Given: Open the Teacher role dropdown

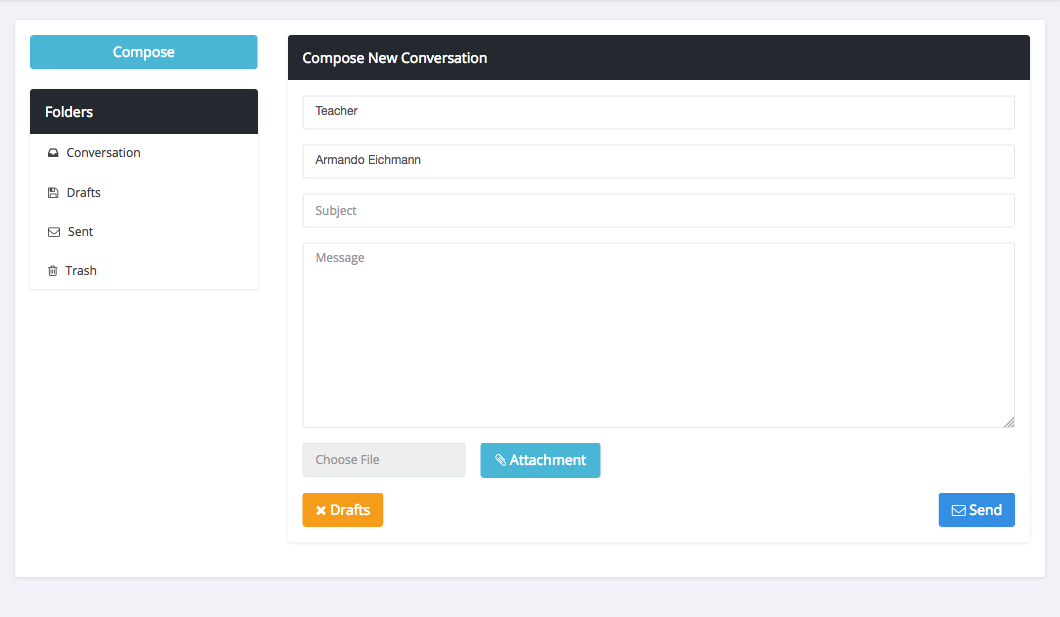Looking at the screenshot, I should tap(658, 112).
